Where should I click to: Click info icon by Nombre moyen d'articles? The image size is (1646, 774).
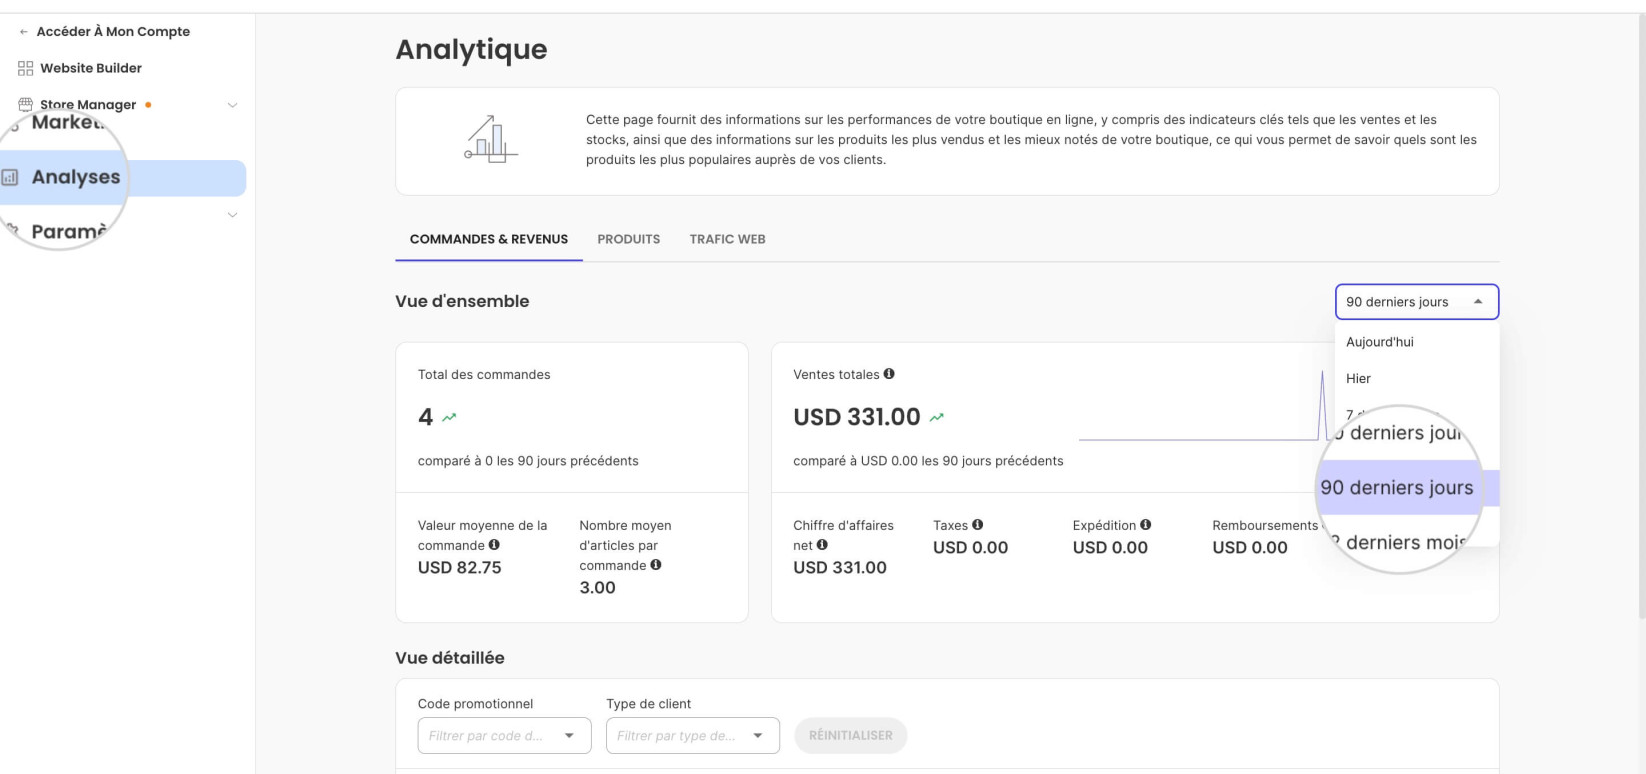coord(656,565)
